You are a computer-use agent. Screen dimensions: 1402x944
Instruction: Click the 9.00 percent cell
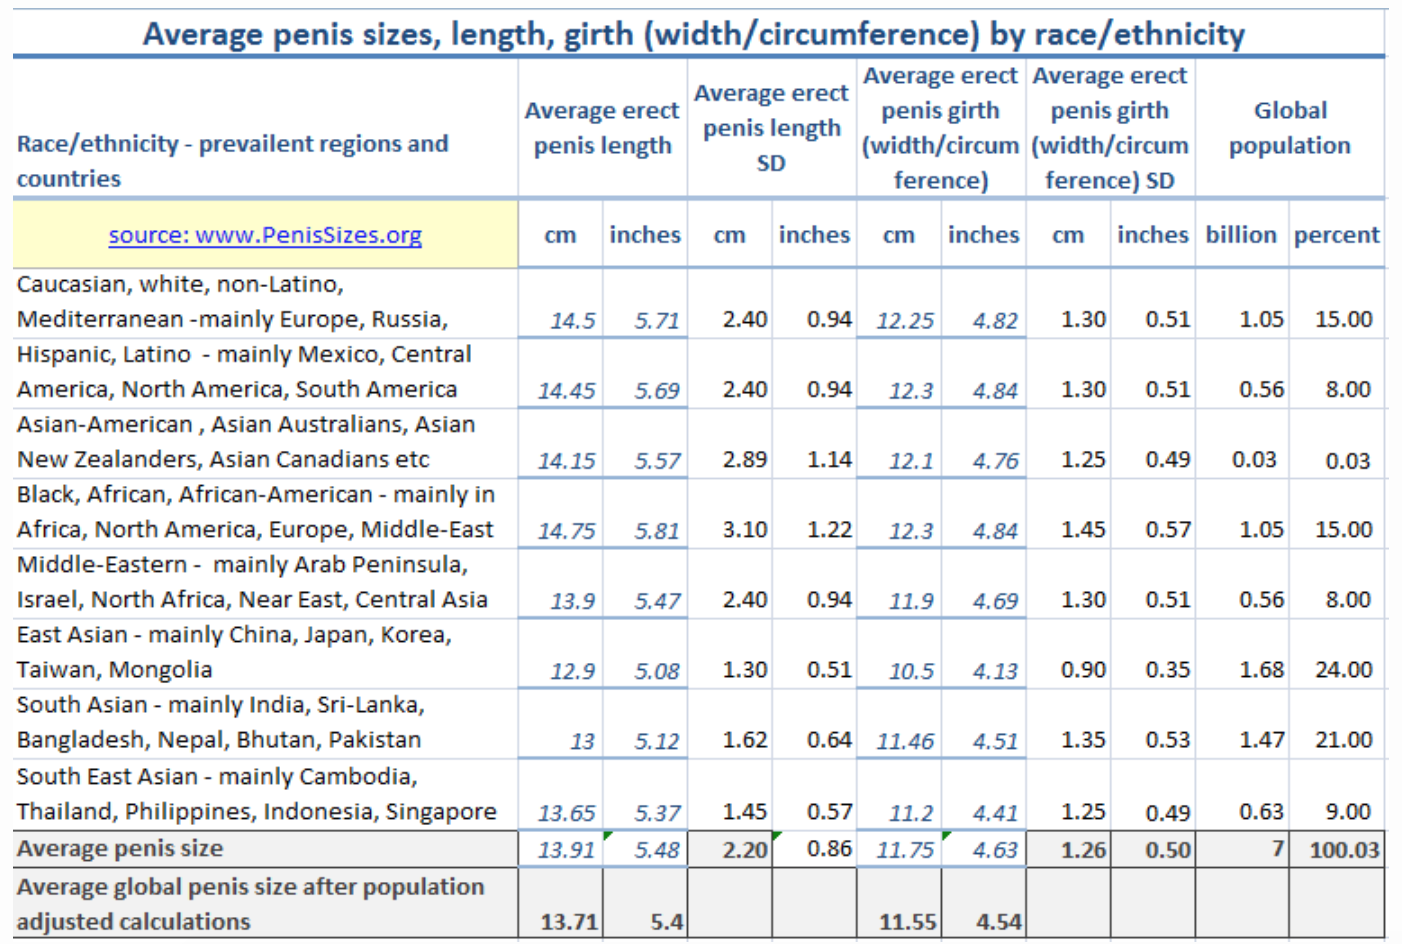click(x=1348, y=812)
